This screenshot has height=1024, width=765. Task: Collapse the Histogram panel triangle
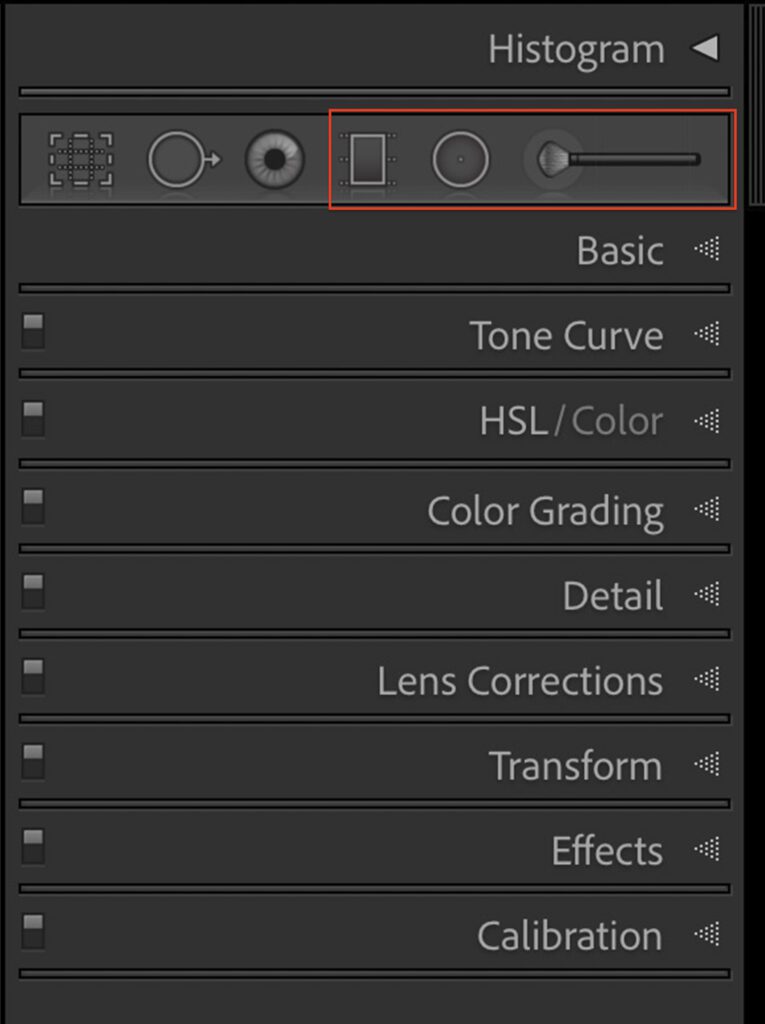[x=706, y=48]
